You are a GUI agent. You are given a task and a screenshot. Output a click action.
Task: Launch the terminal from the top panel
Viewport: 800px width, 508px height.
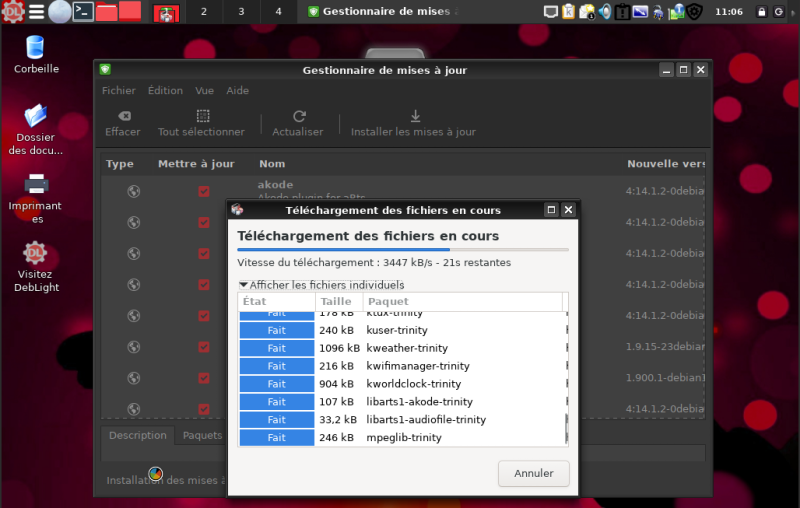[x=84, y=12]
